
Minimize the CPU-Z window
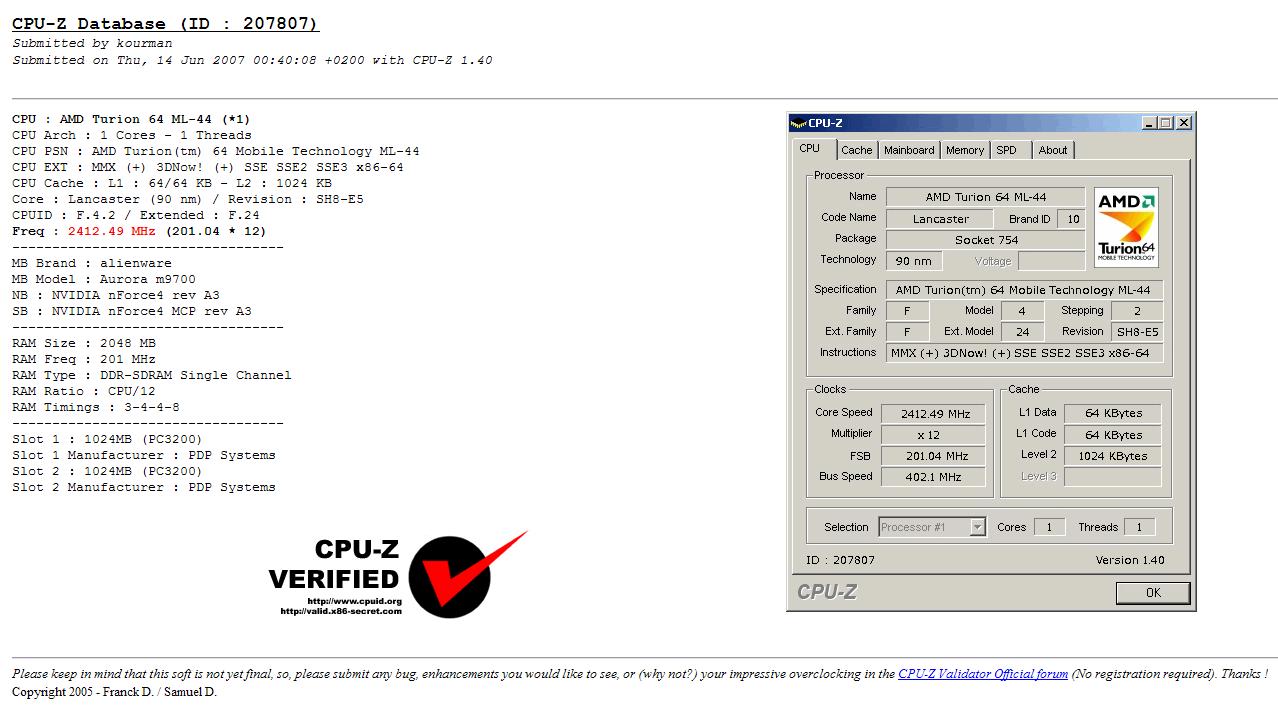click(x=1150, y=123)
